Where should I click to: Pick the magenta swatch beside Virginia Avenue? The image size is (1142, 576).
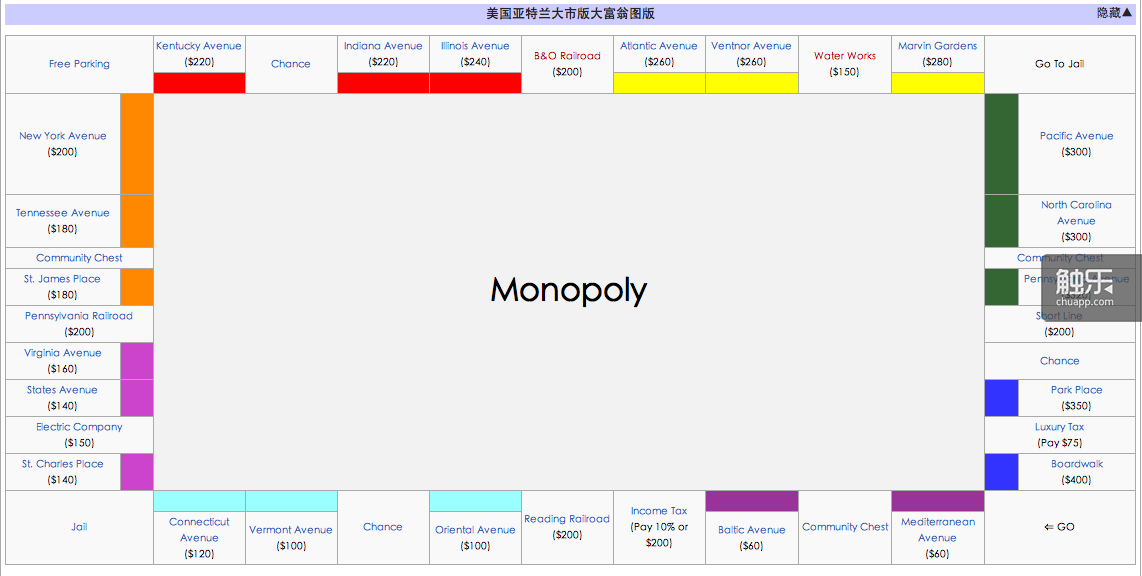(x=137, y=361)
